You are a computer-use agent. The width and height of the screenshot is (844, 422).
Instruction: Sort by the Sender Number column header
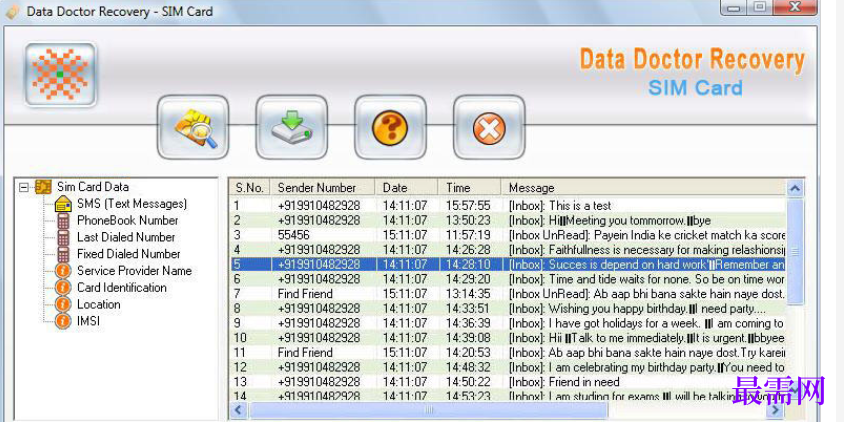[x=322, y=187]
